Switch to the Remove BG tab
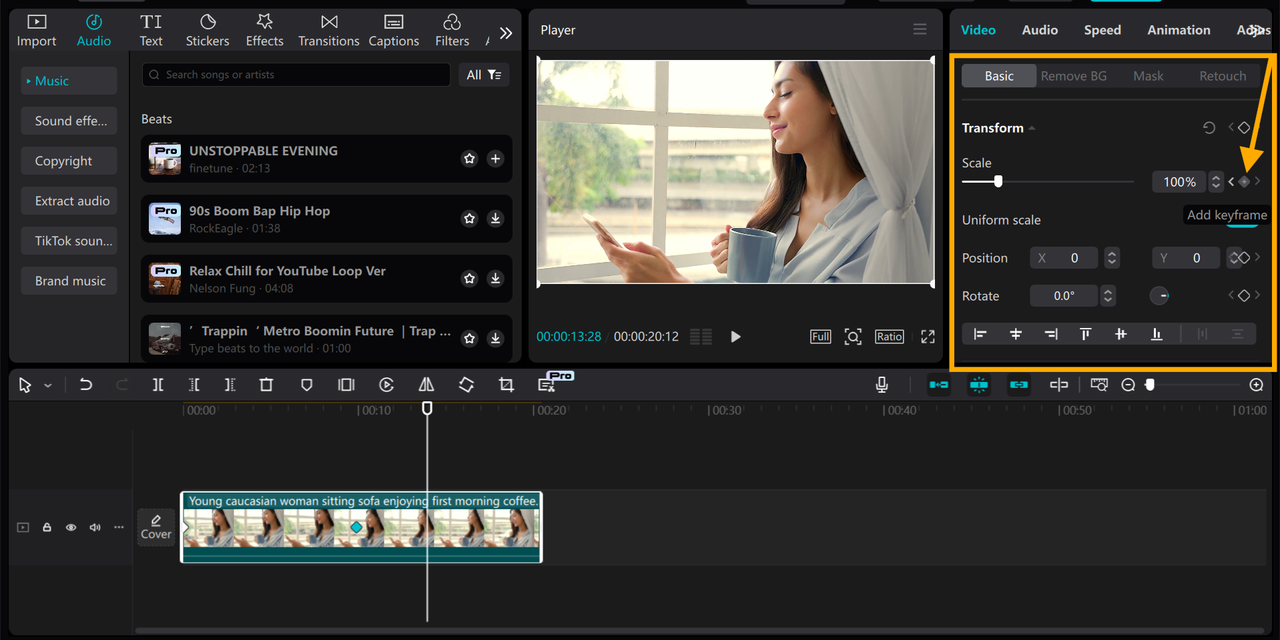This screenshot has width=1280, height=640. point(1073,75)
